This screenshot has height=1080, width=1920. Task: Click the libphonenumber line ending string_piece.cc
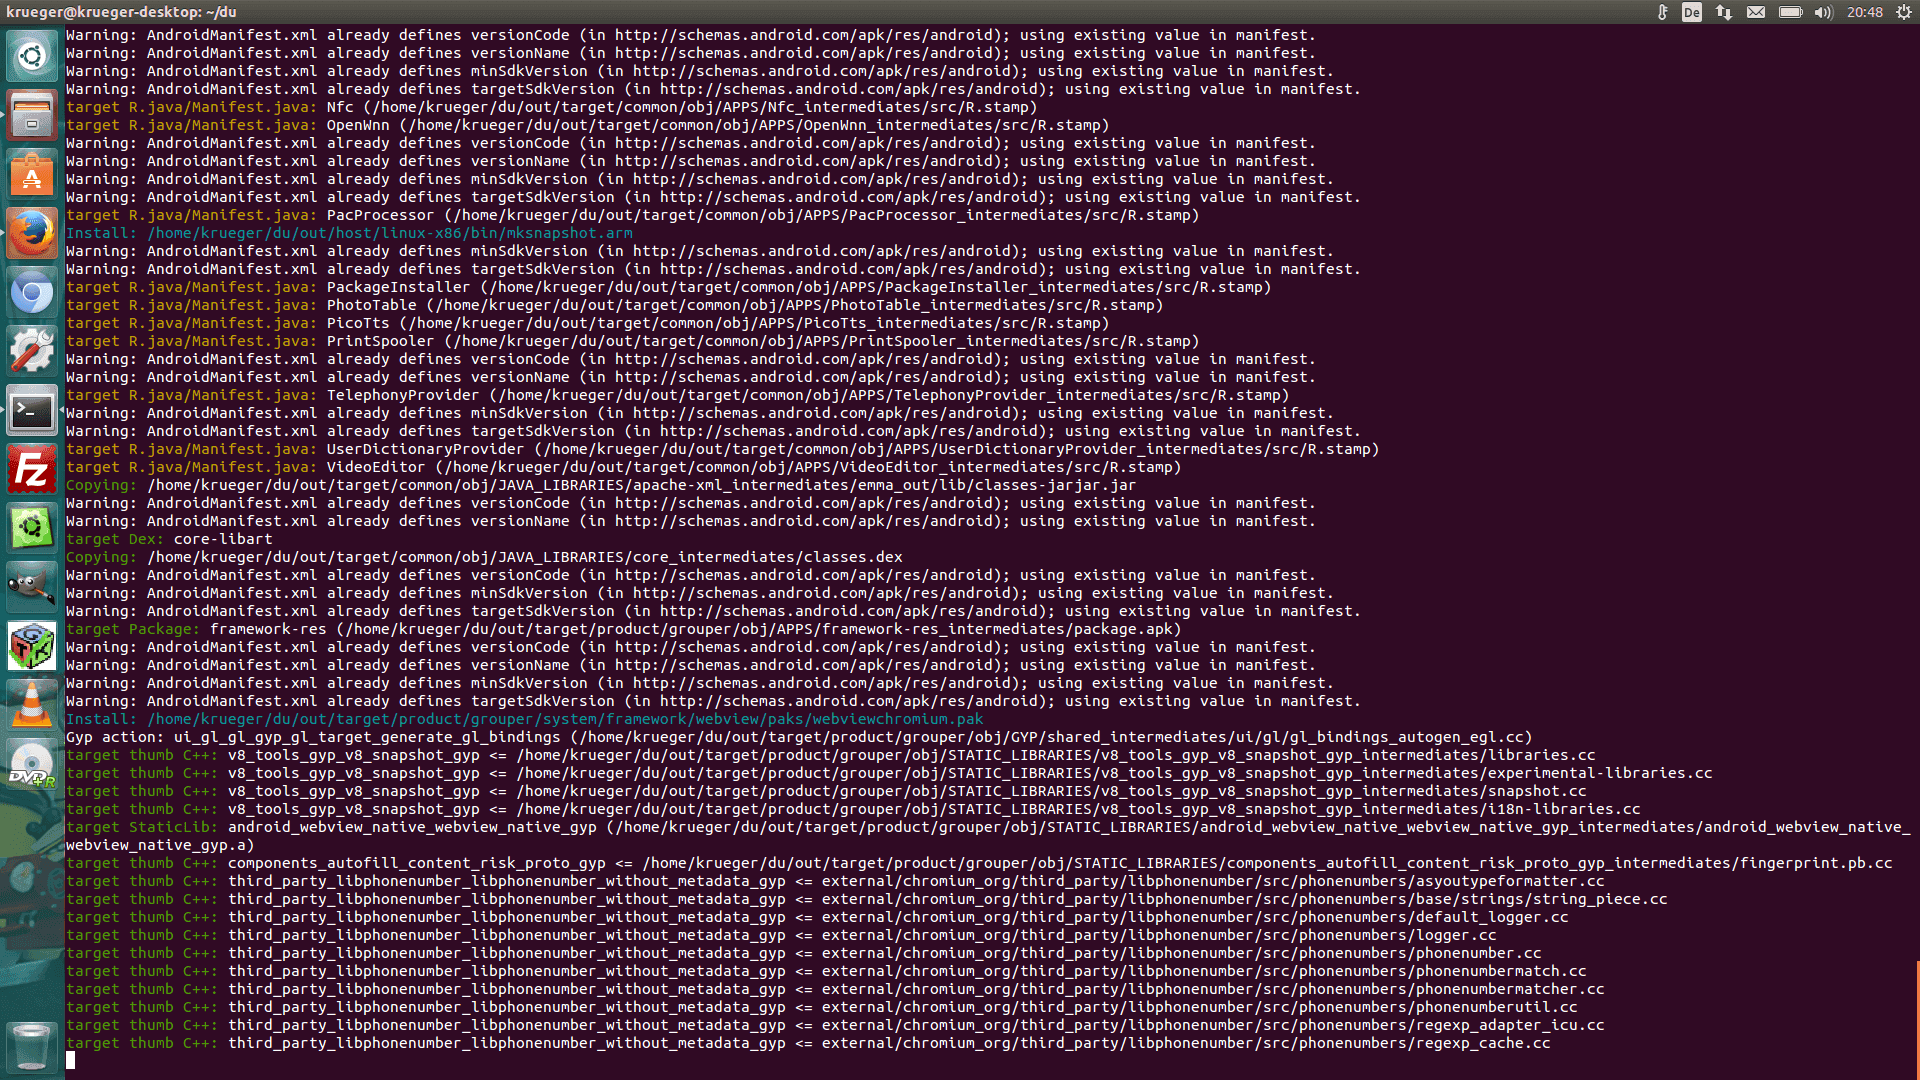coord(867,899)
